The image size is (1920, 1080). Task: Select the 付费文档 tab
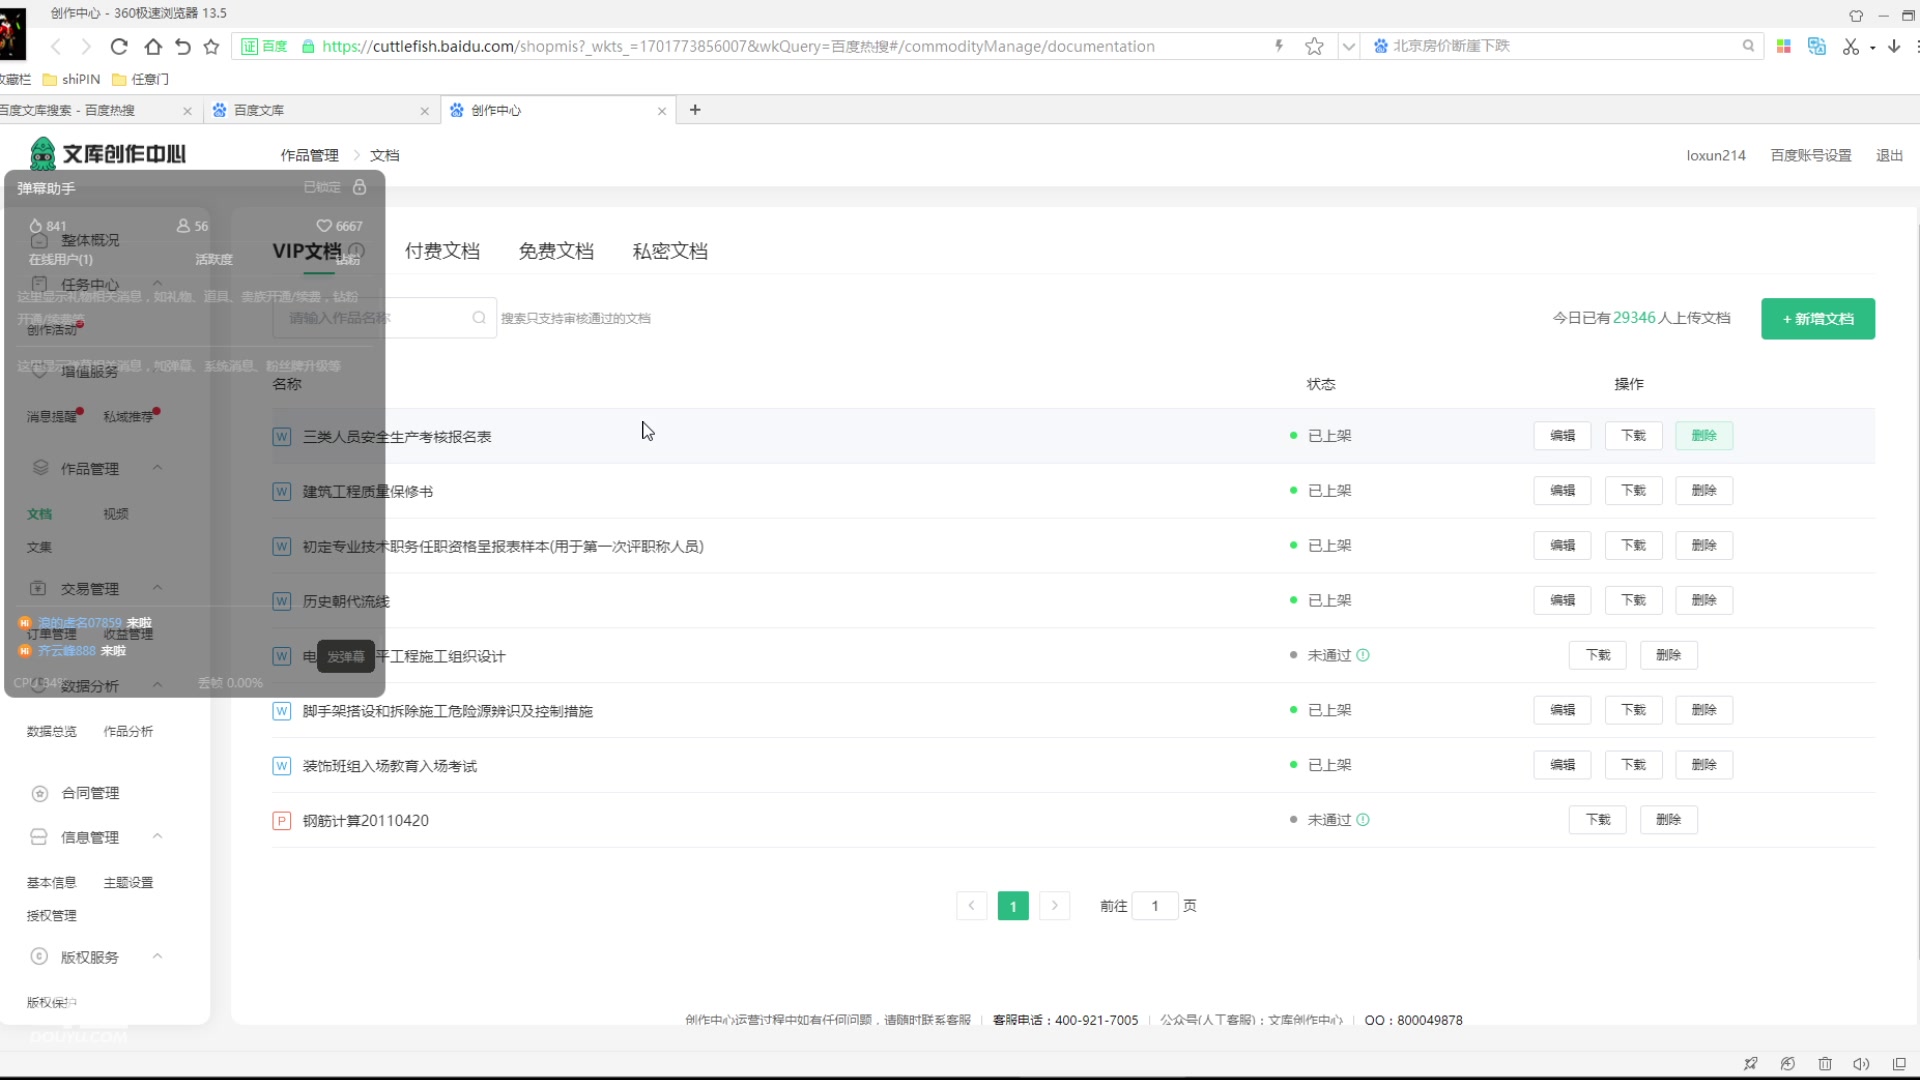pos(442,251)
